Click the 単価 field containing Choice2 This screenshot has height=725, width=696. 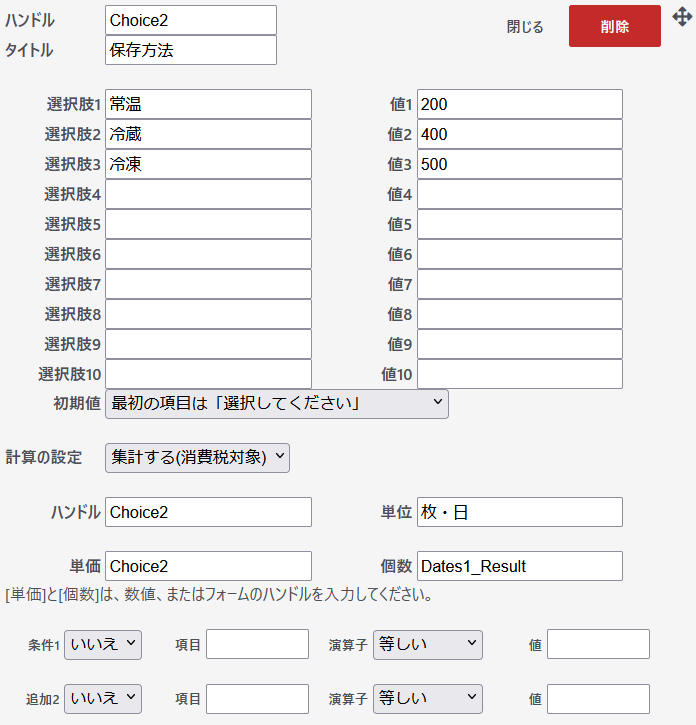point(209,566)
